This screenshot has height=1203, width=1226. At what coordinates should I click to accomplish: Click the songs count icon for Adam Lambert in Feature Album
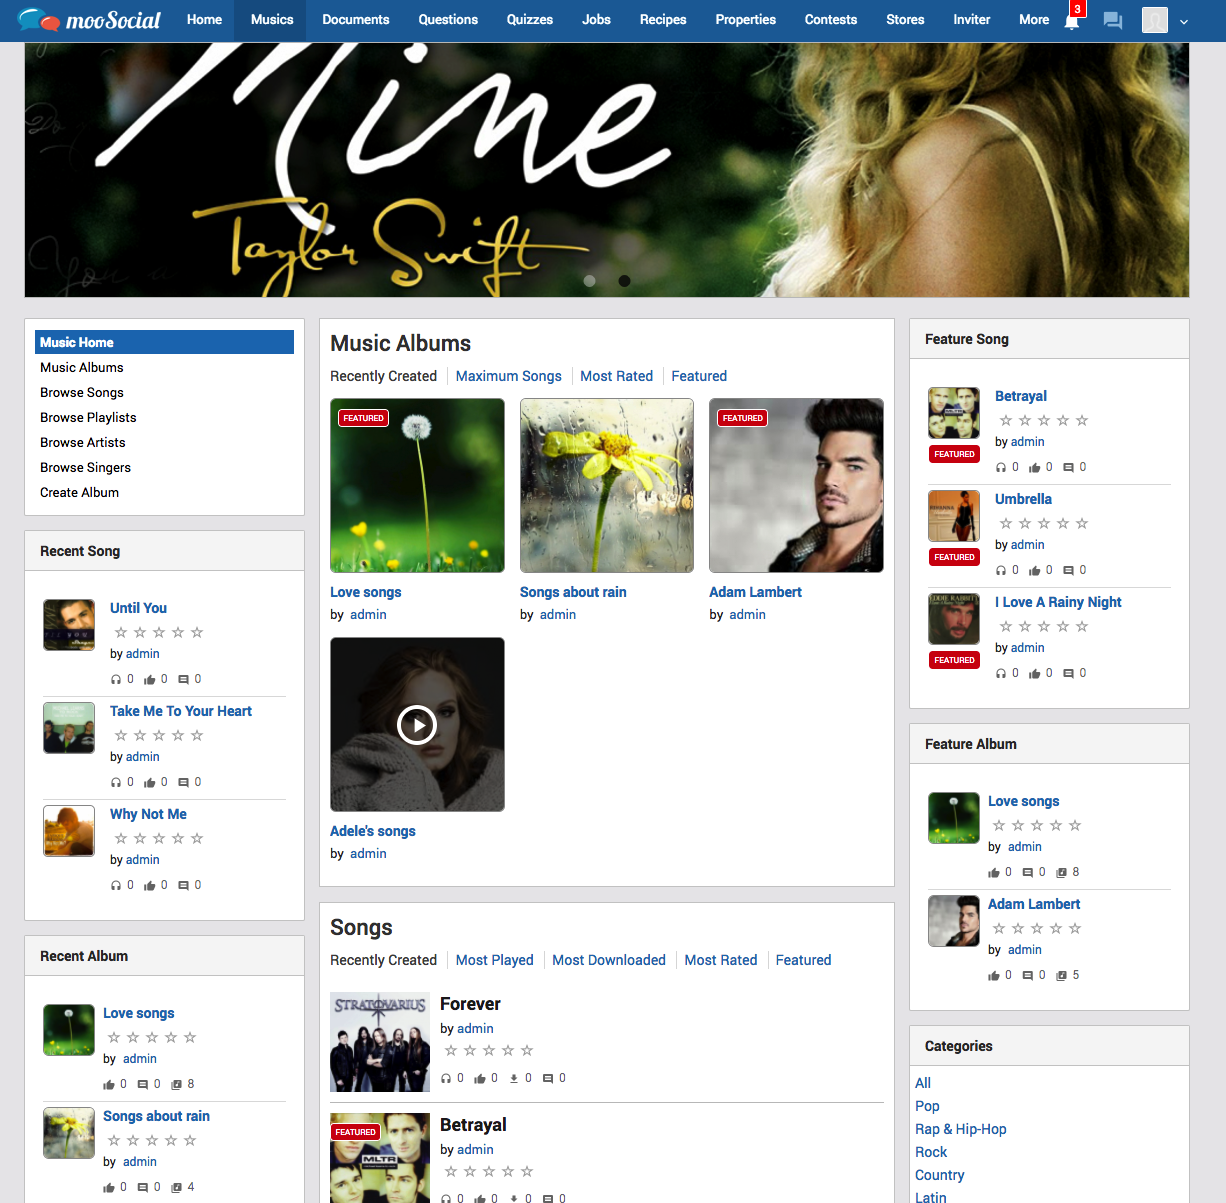pos(1061,976)
